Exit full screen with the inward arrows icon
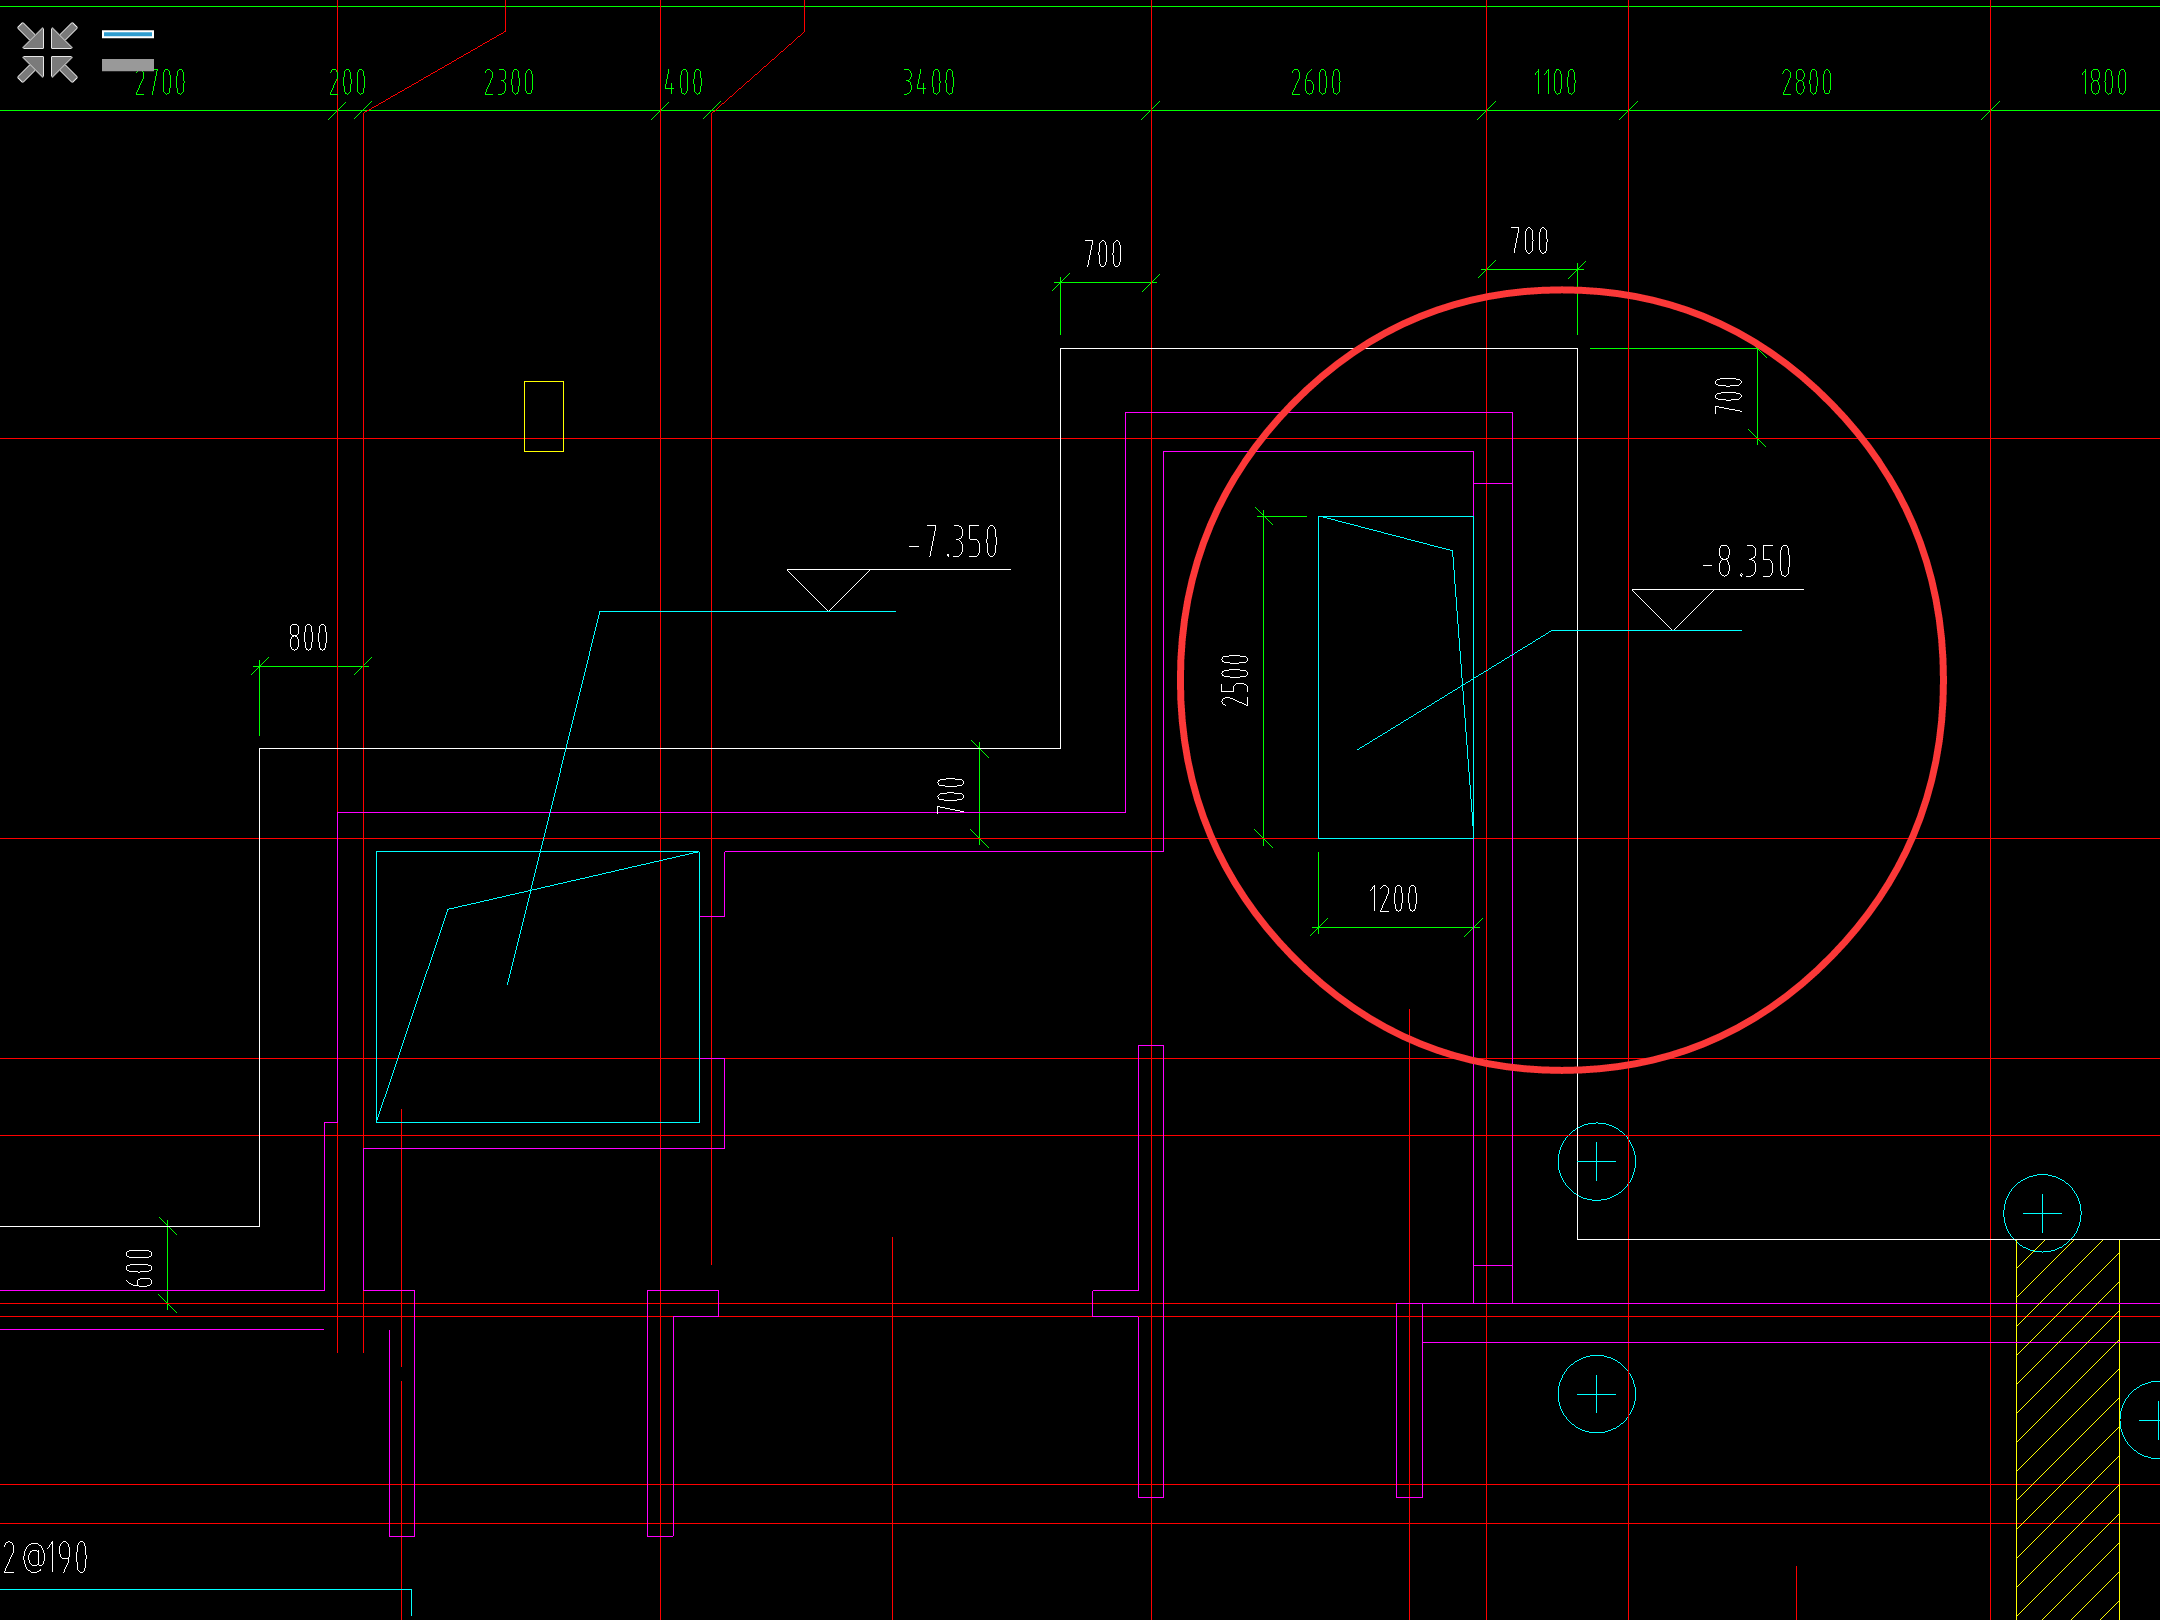Screen dimensions: 2160x1620 [47, 52]
